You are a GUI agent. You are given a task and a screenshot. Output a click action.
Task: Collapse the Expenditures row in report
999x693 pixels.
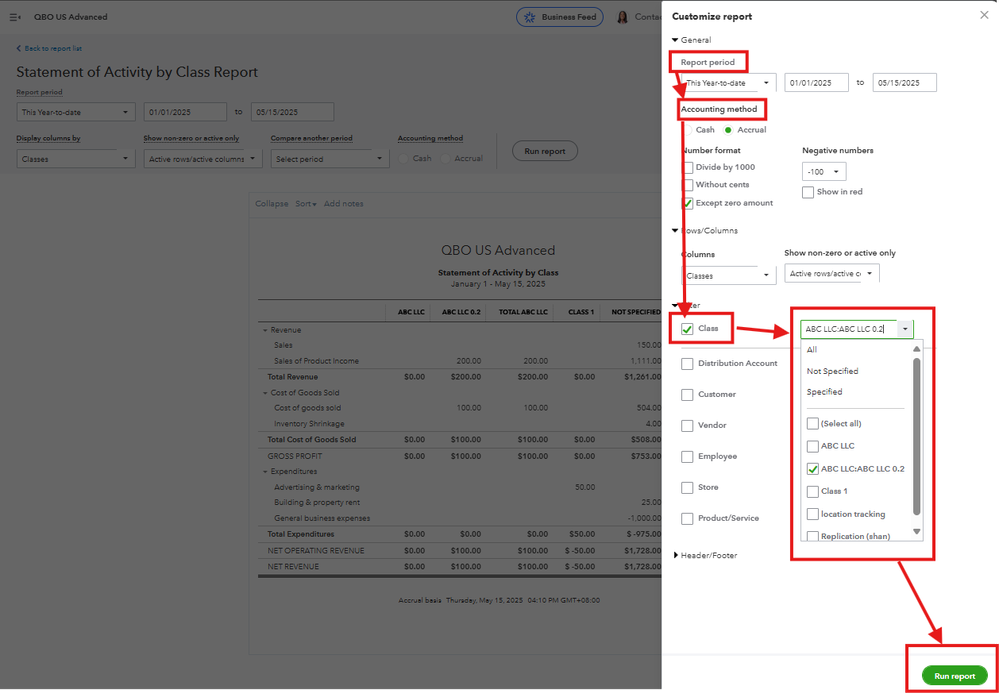click(265, 472)
